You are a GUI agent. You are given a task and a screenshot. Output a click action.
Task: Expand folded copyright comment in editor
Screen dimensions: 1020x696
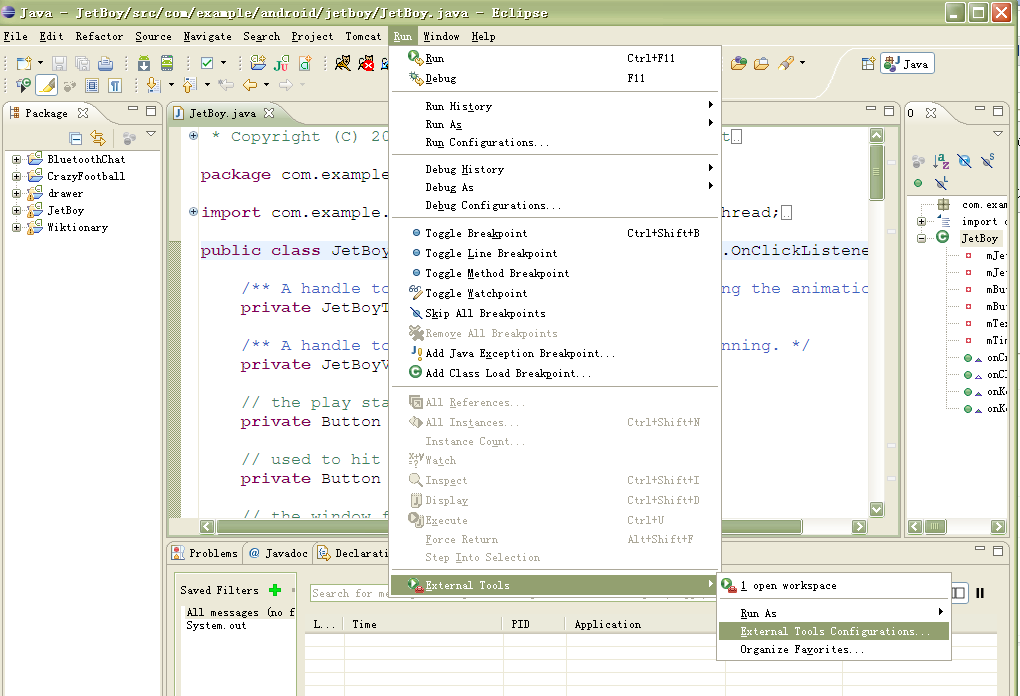(x=193, y=136)
